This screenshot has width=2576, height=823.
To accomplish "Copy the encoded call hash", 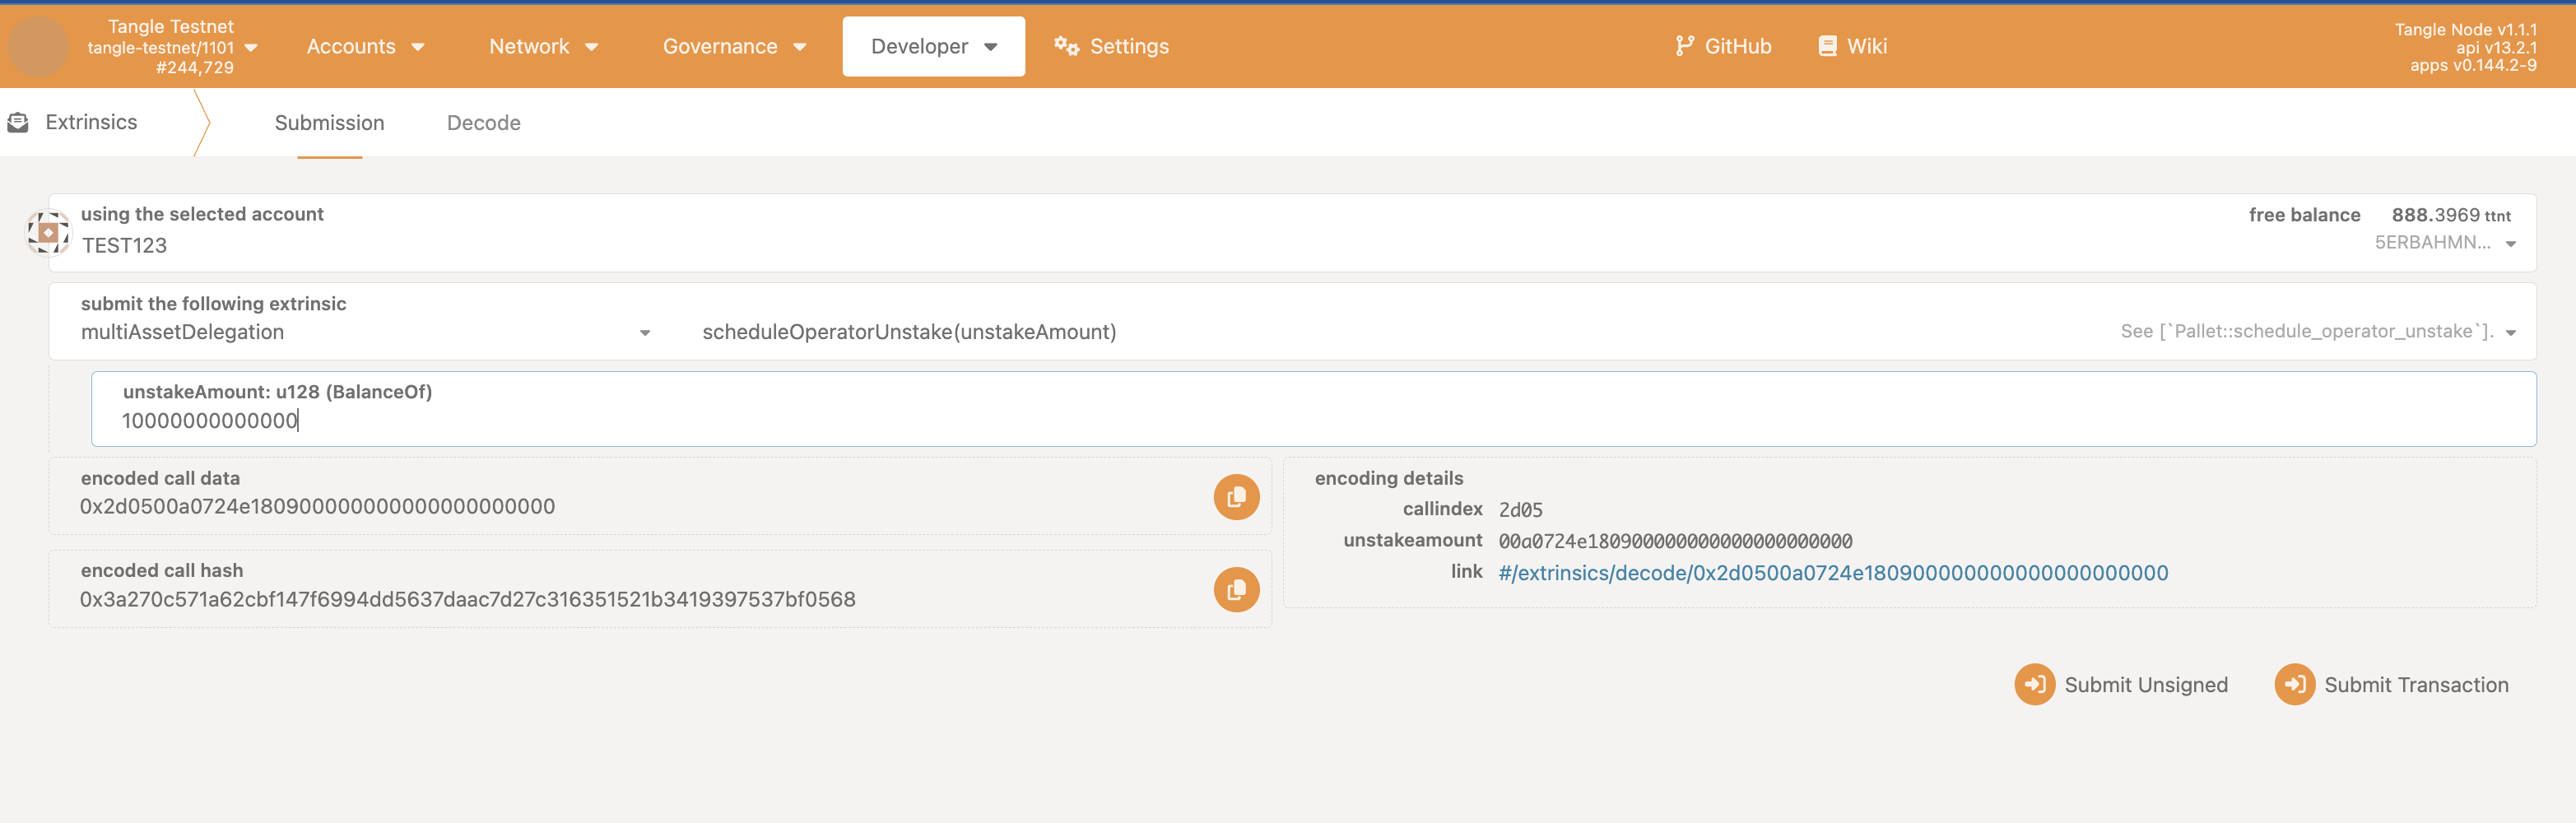I will (1236, 590).
